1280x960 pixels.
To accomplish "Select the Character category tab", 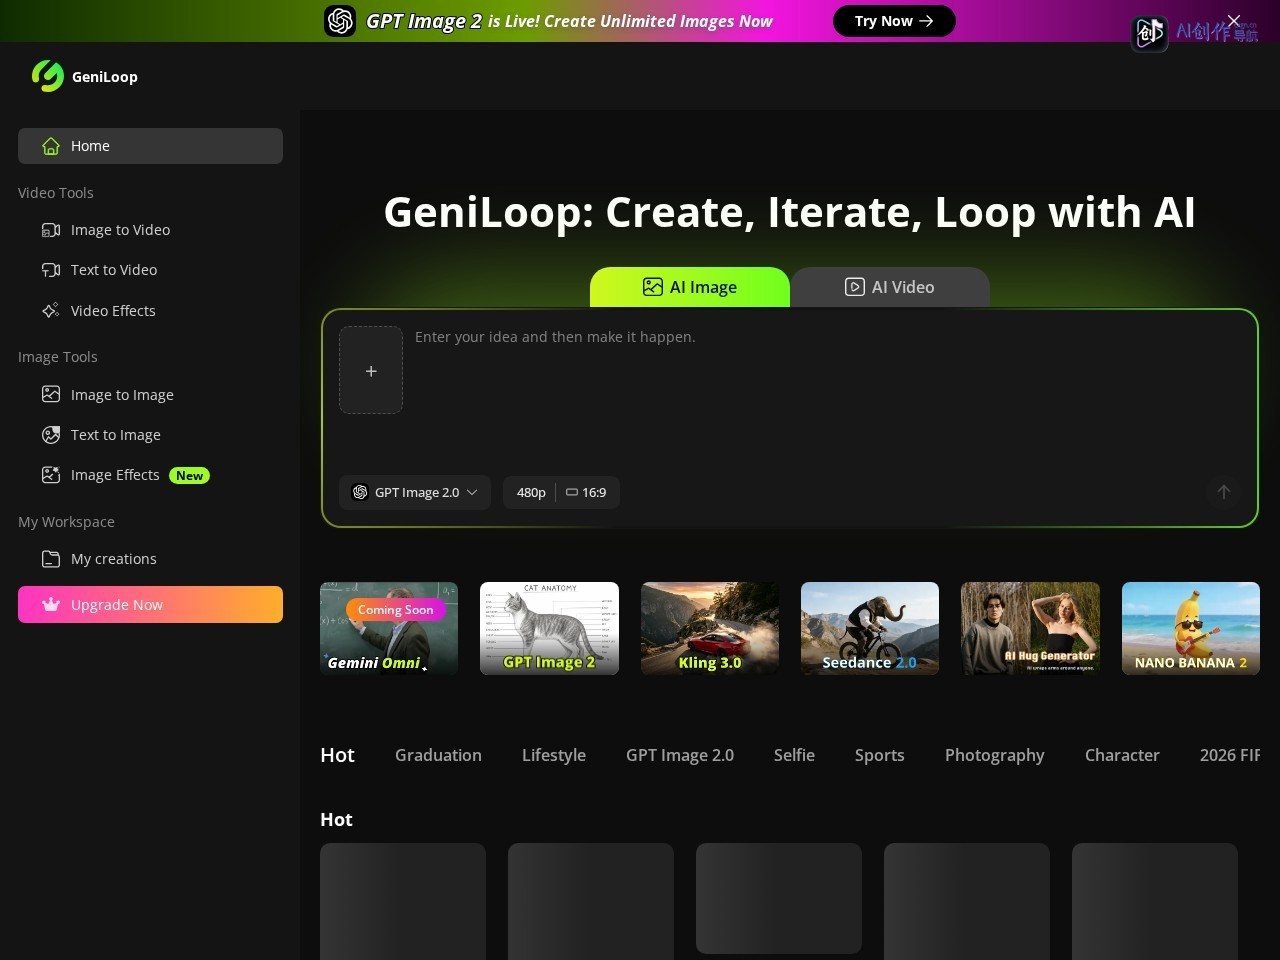I will (1122, 755).
